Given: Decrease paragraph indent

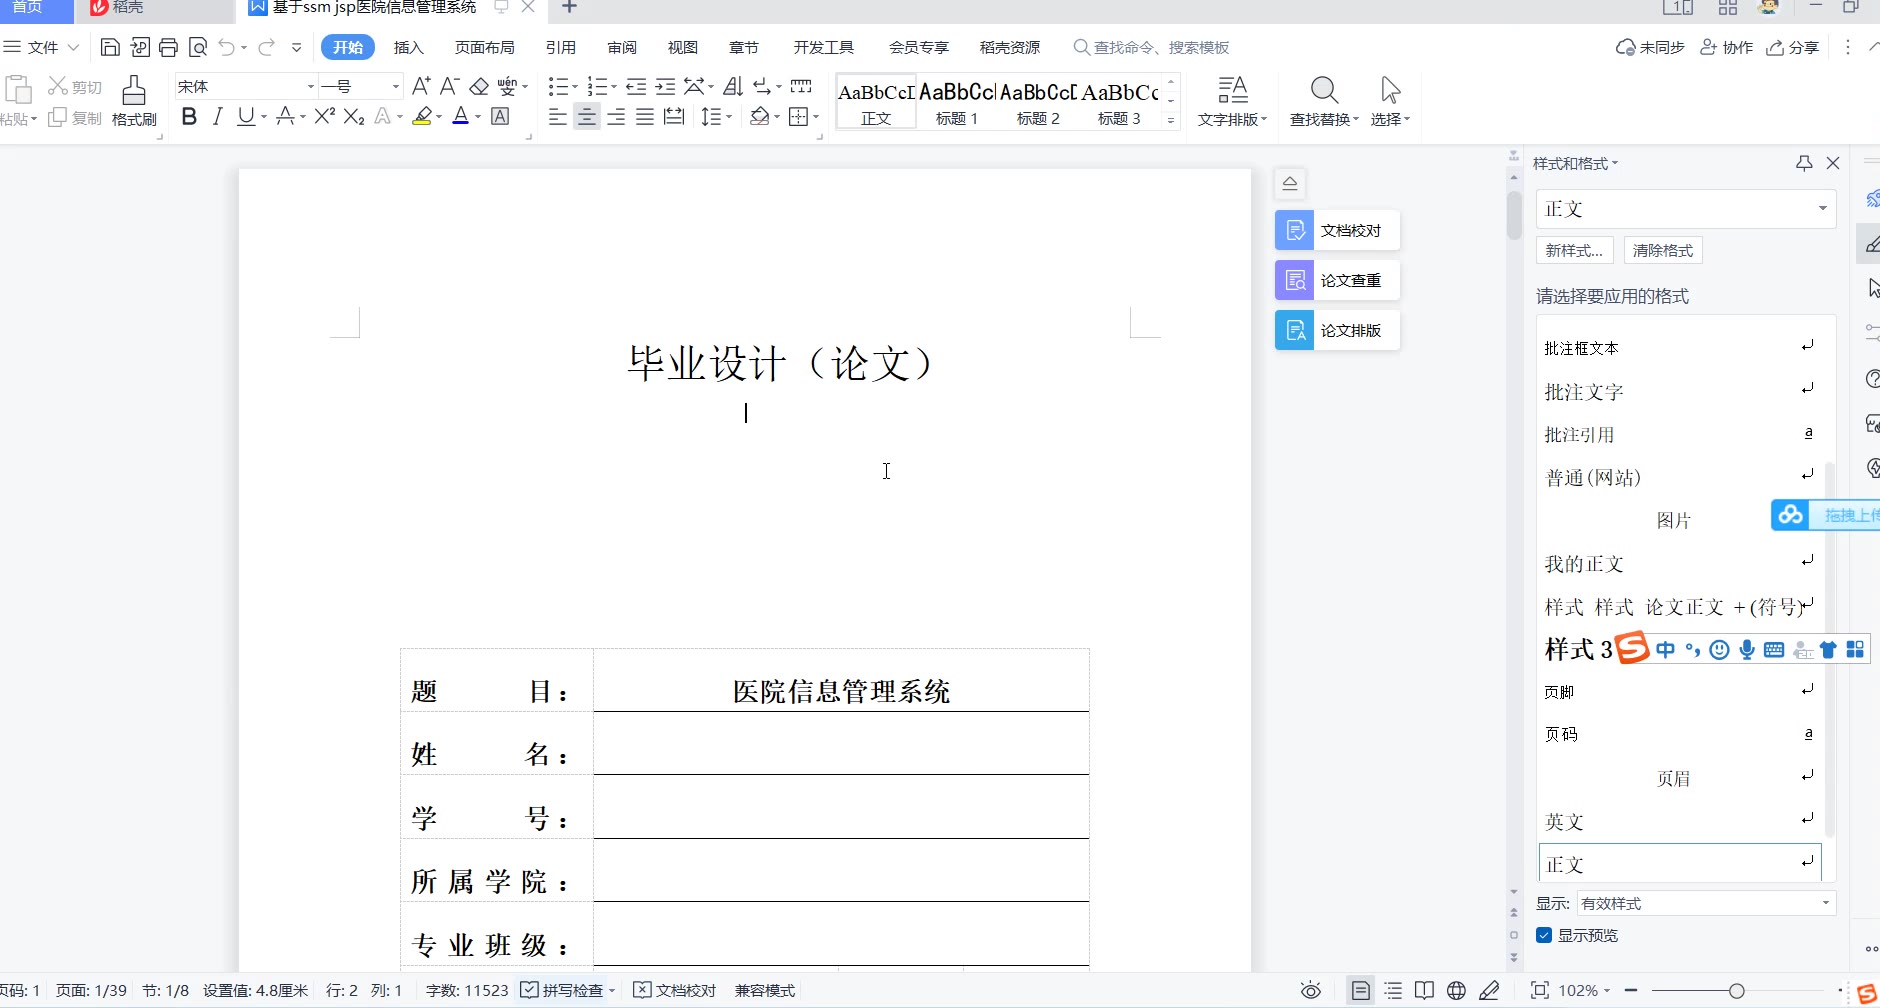Looking at the screenshot, I should pos(636,86).
